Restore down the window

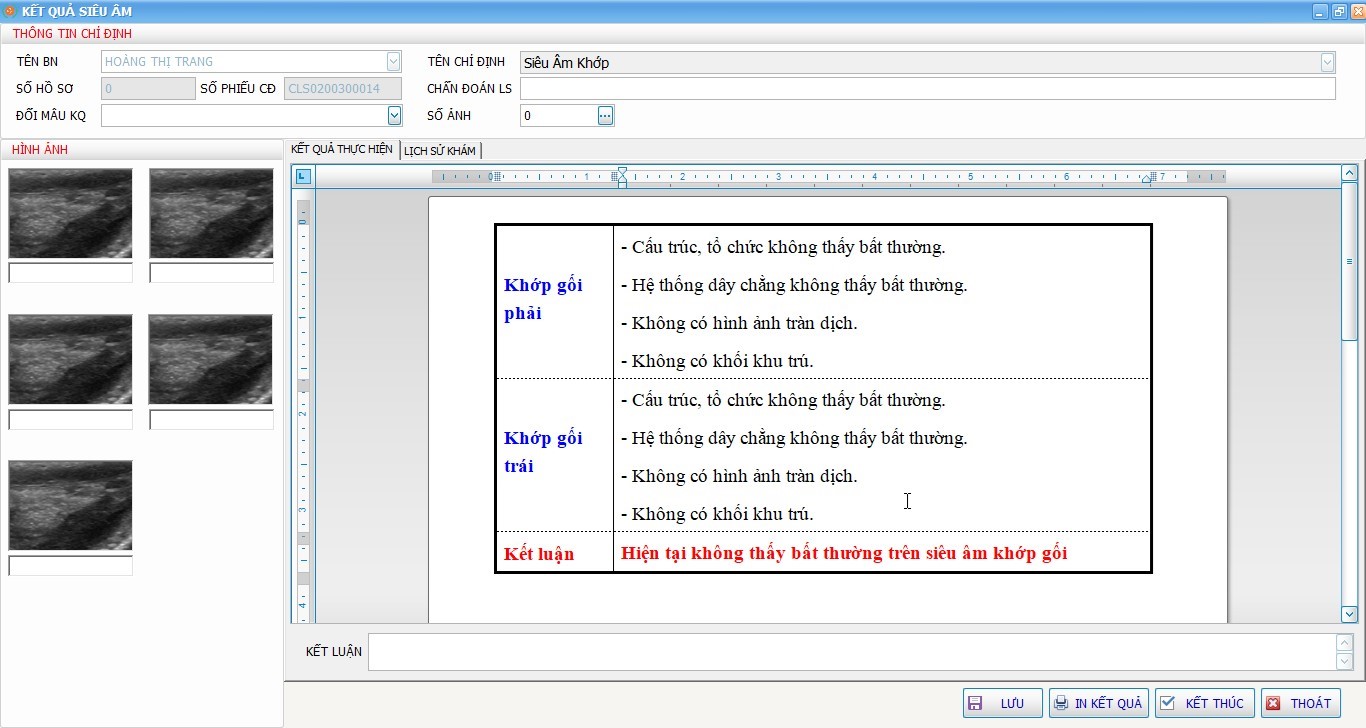[x=1340, y=12]
